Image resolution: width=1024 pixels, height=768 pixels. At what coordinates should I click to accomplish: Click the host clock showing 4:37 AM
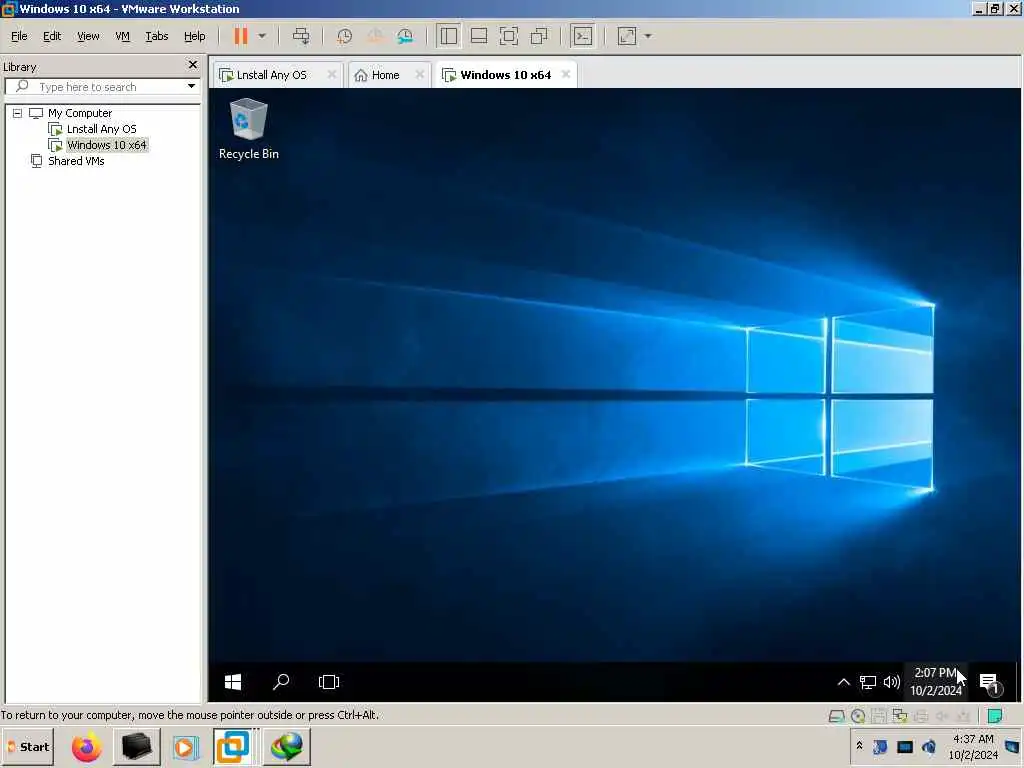973,746
